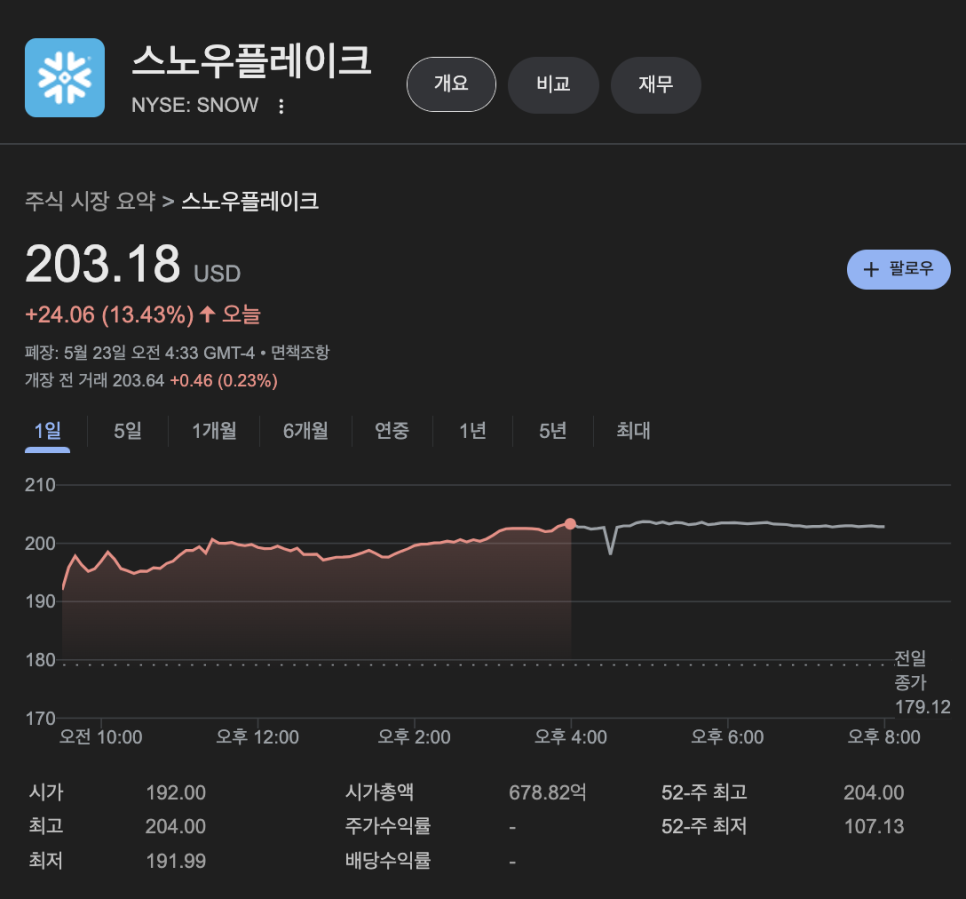The height and width of the screenshot is (899, 966).
Task: Click the 190 y-axis label
Action: pos(40,601)
